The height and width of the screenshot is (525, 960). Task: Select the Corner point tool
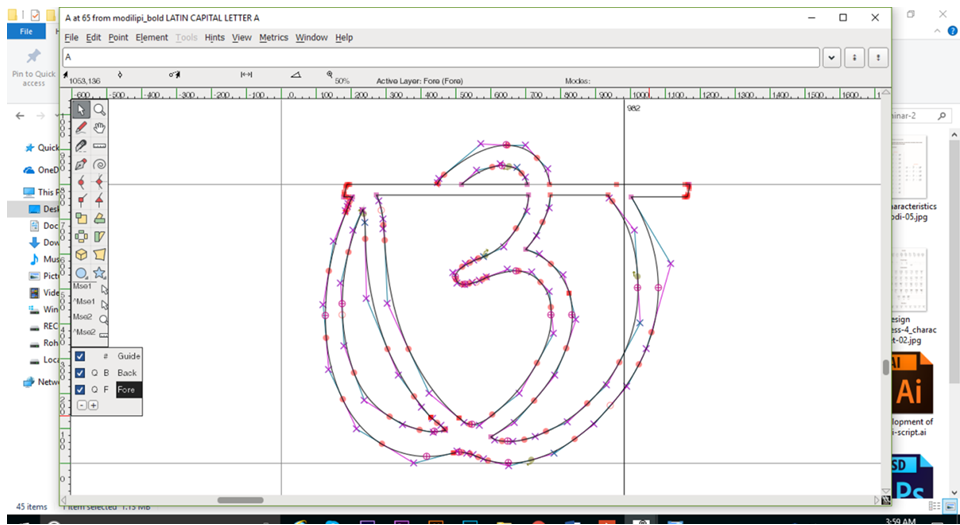tap(81, 200)
